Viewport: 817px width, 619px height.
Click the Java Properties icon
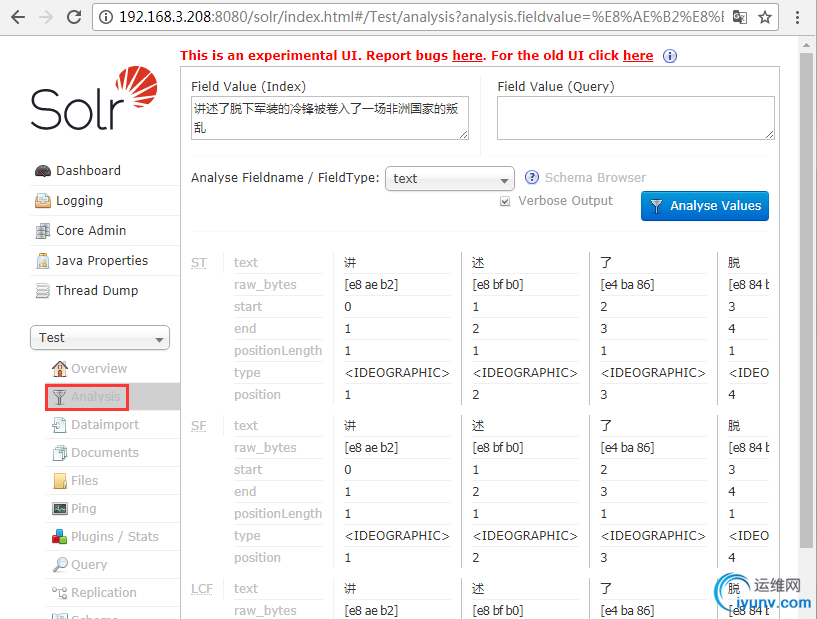pos(43,261)
